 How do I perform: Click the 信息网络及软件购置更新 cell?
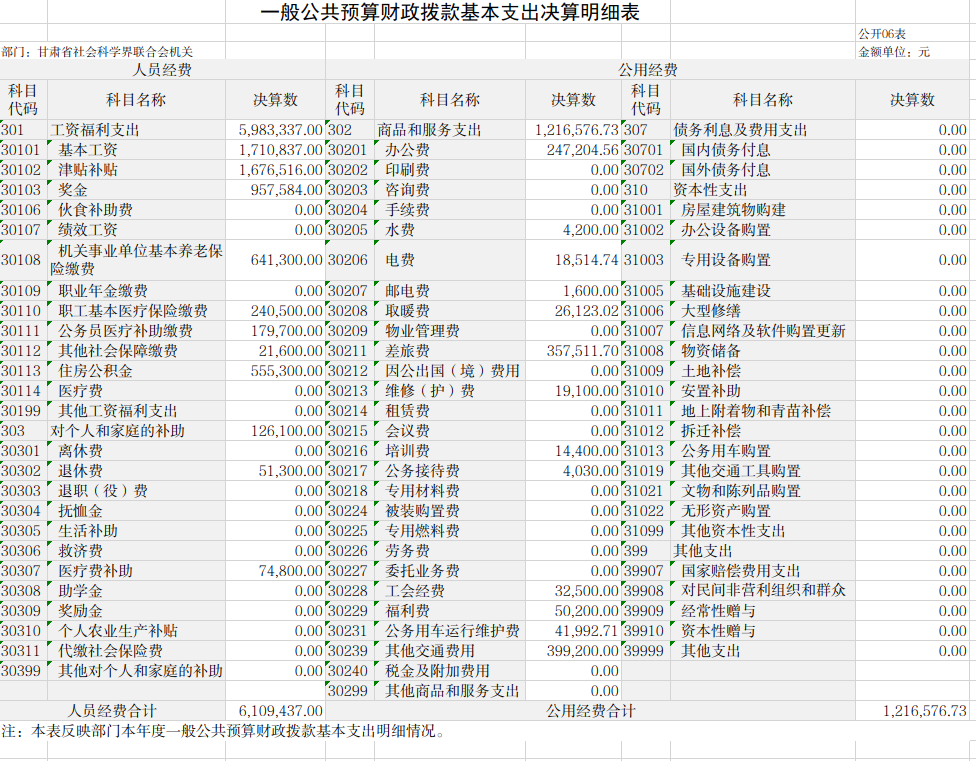click(x=763, y=330)
